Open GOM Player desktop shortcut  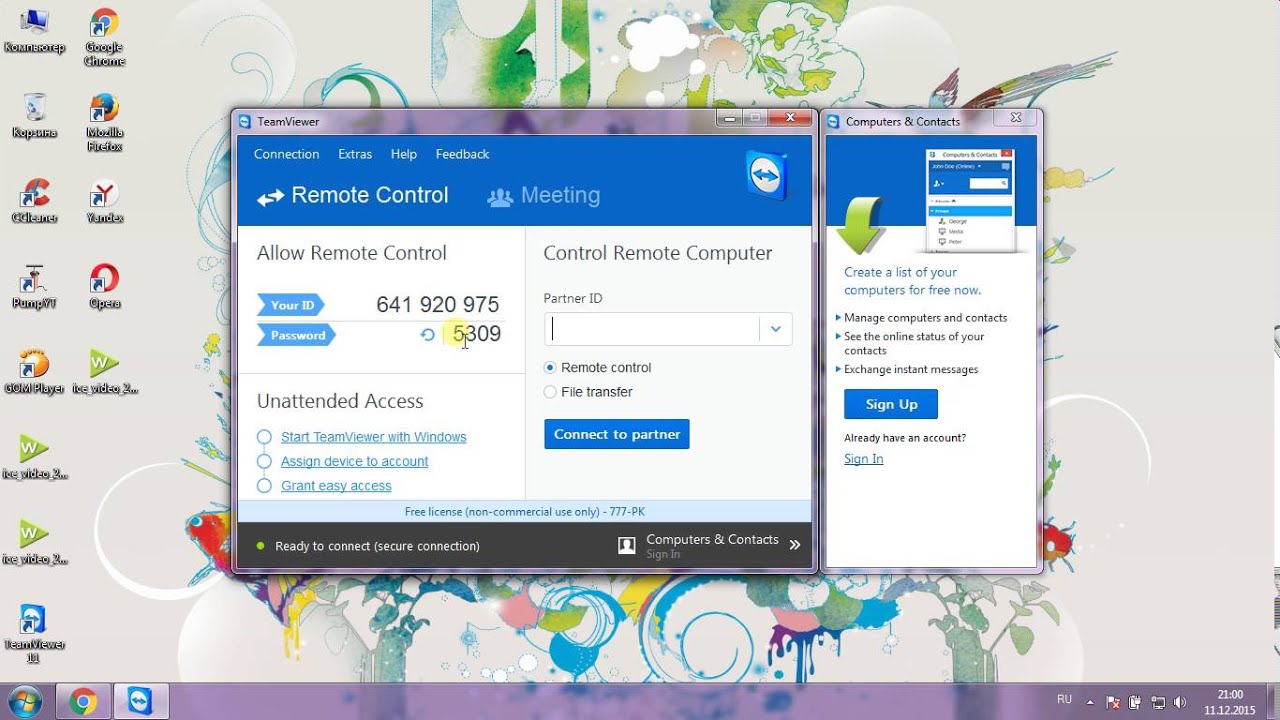pos(34,371)
